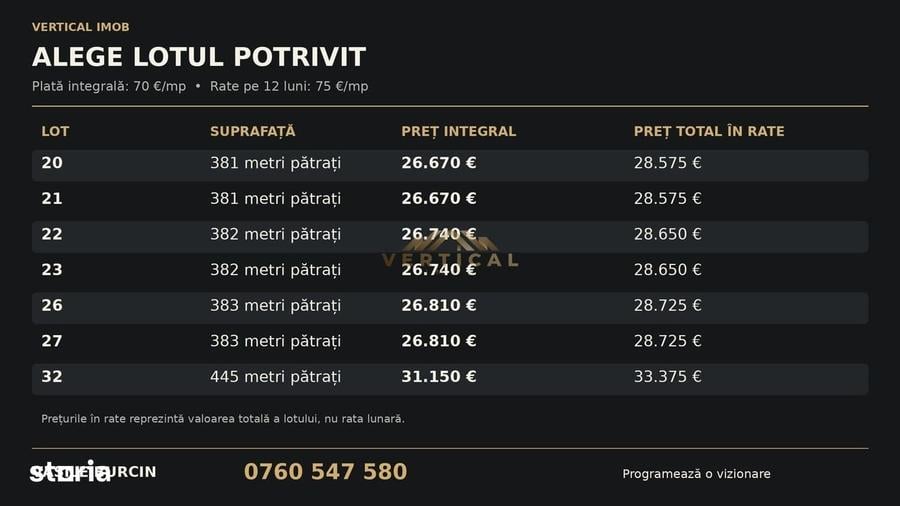This screenshot has height=506, width=900.
Task: Click the PREȚ INTEGRAL column header
Action: coord(459,131)
